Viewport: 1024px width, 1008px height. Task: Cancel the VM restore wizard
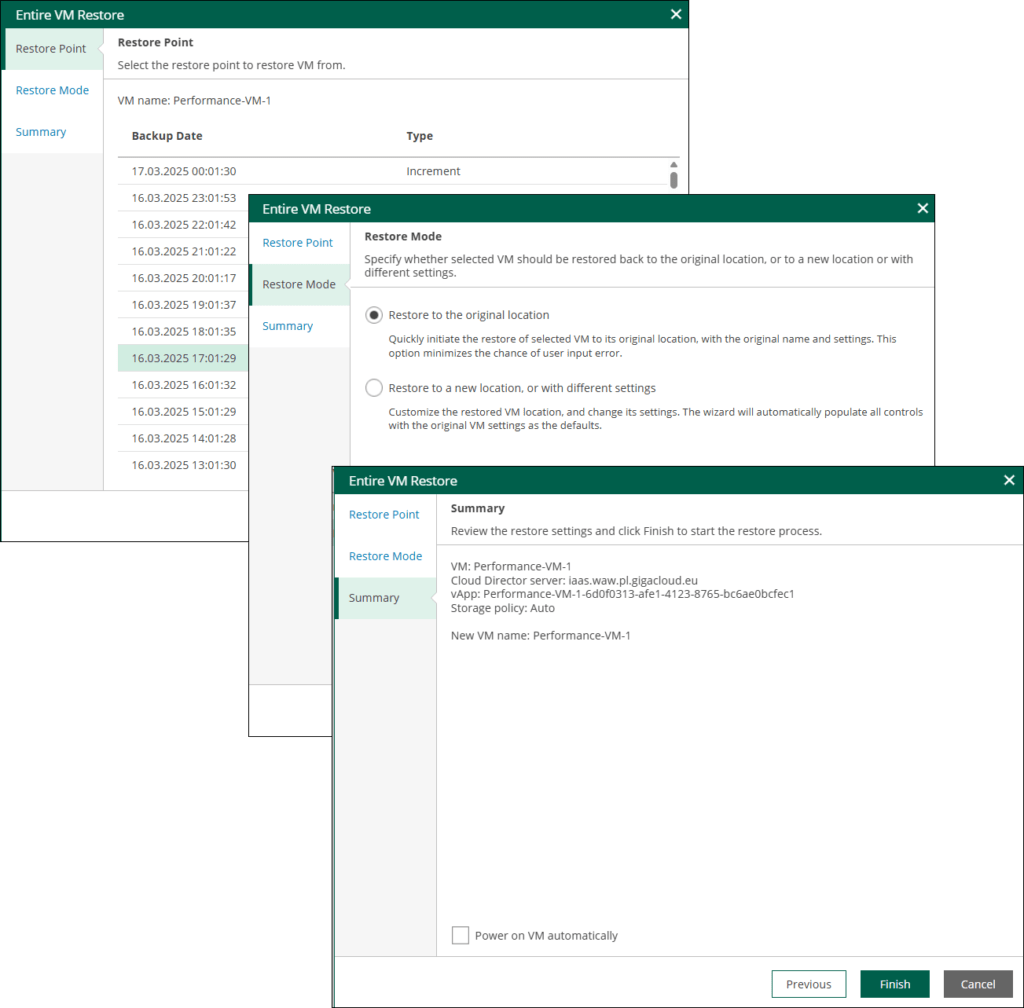977,984
